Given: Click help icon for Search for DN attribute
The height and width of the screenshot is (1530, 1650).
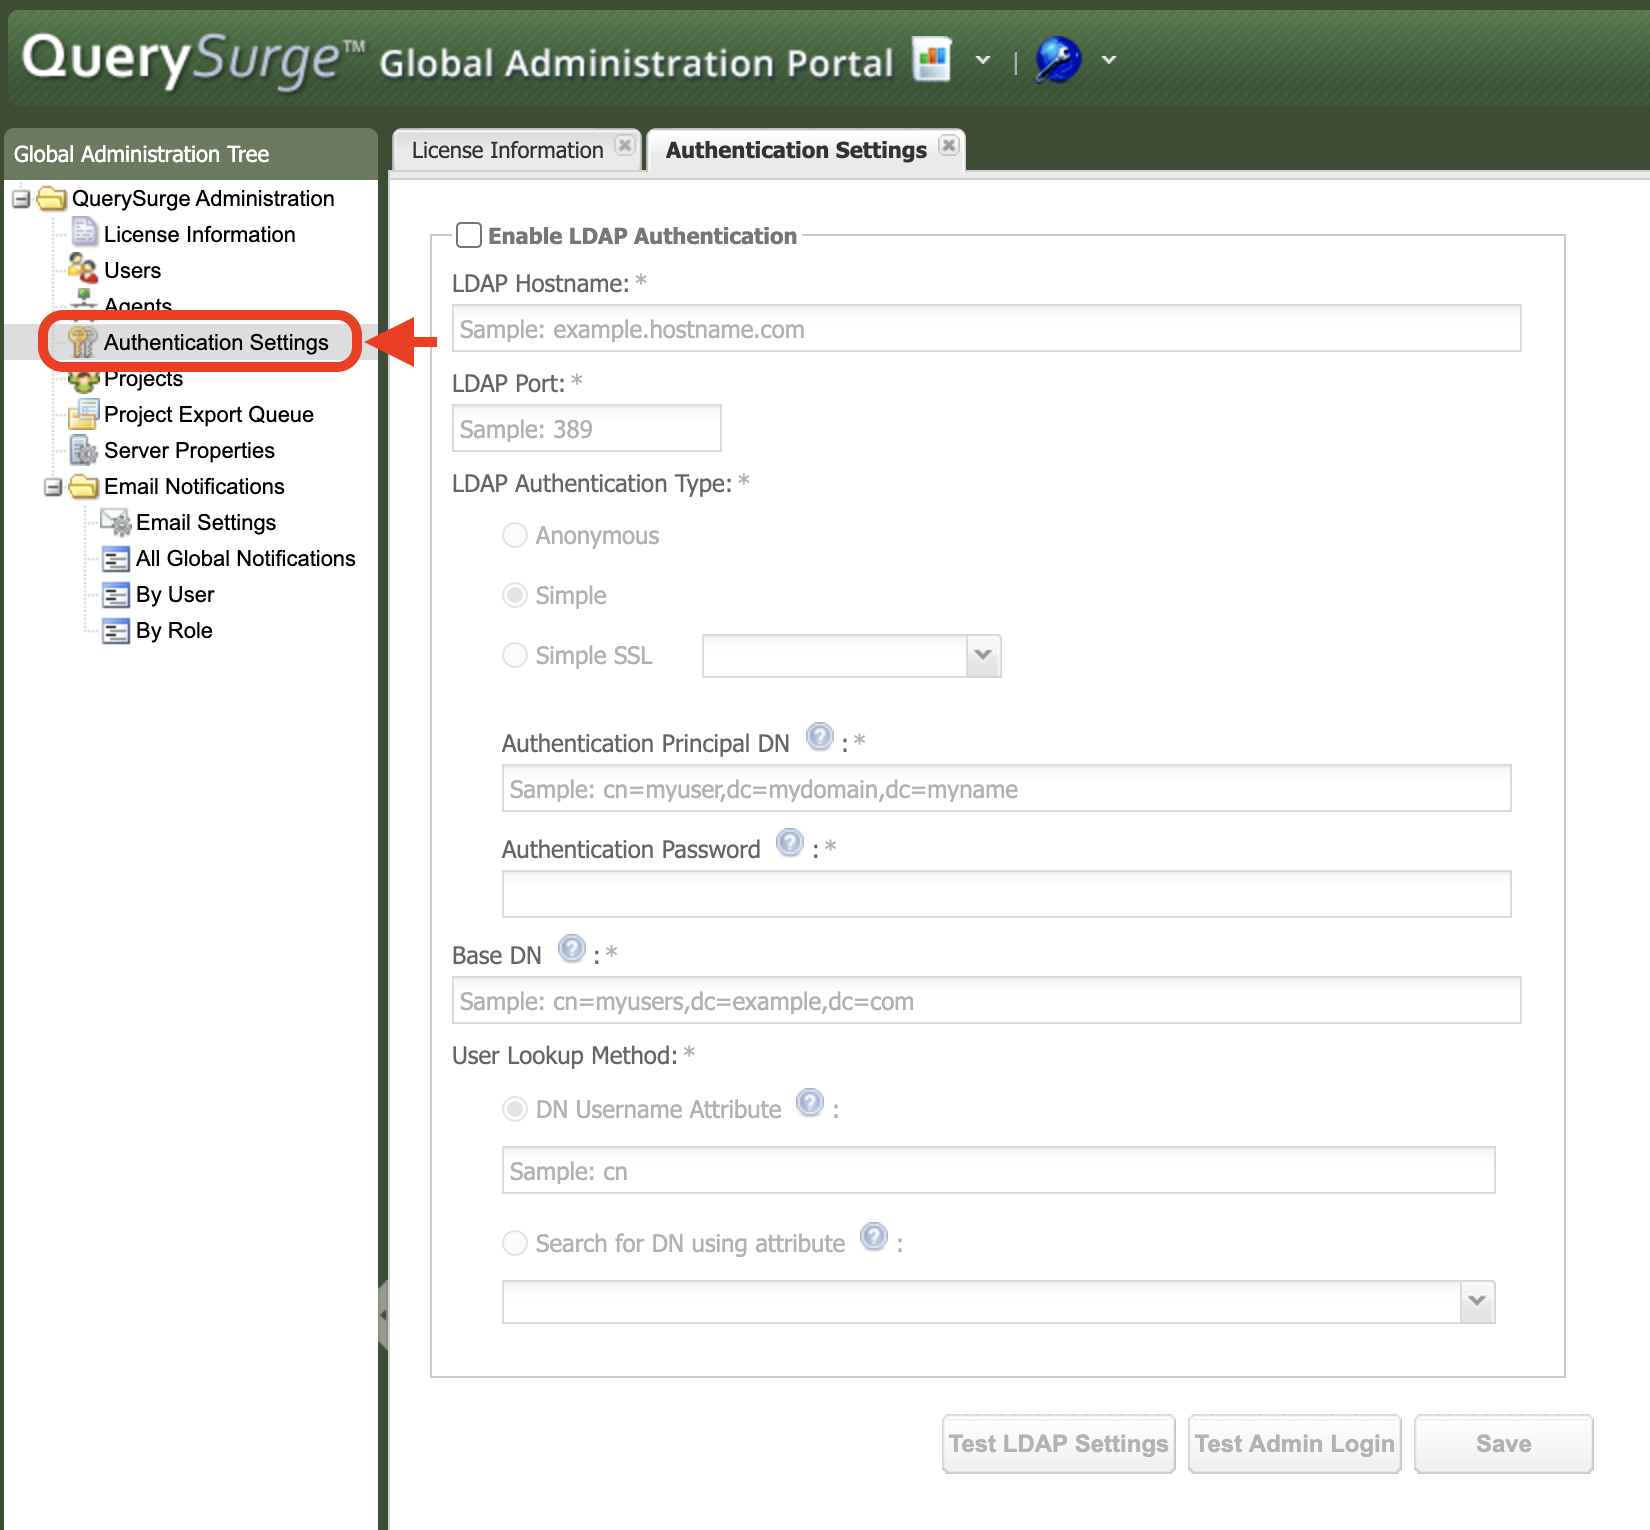Looking at the screenshot, I should [x=873, y=1238].
